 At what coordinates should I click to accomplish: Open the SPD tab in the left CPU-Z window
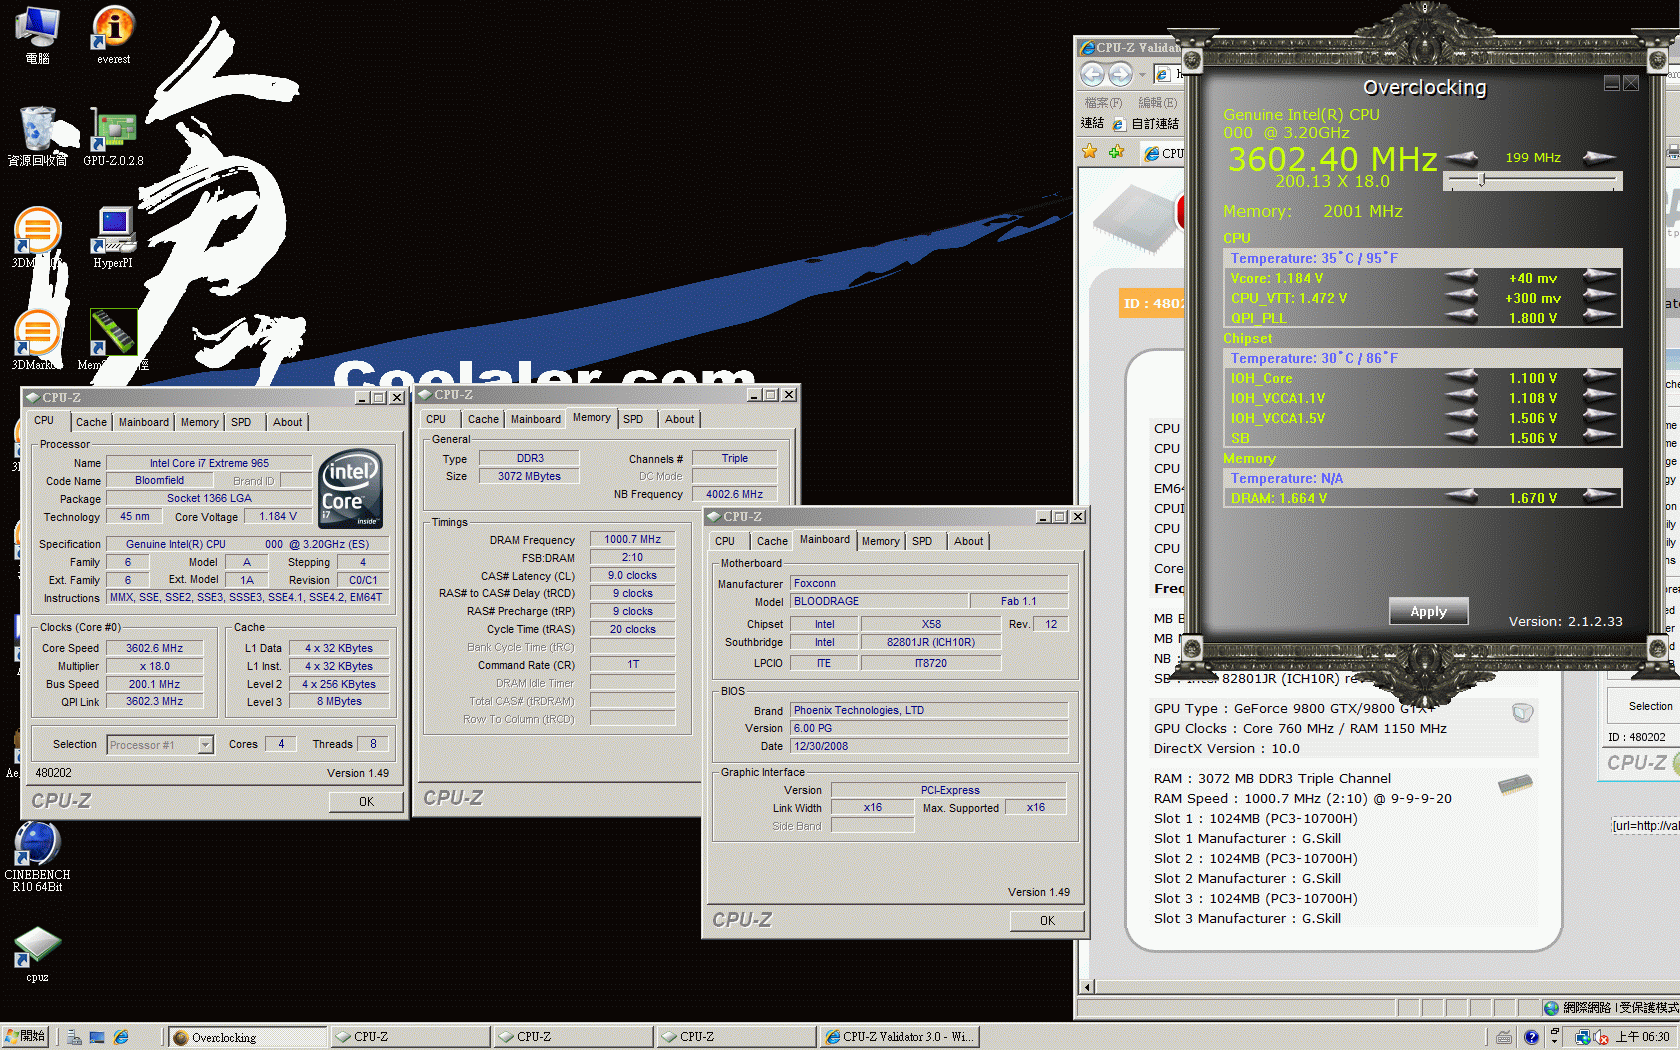241,422
